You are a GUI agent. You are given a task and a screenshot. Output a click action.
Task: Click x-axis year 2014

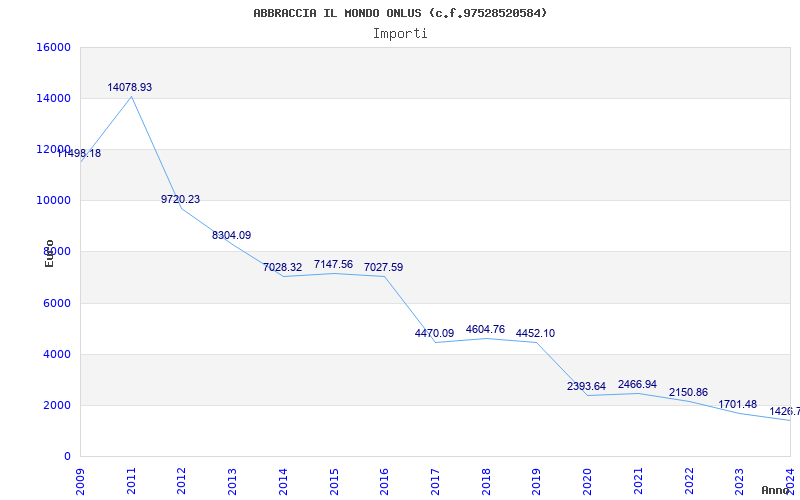point(283,482)
